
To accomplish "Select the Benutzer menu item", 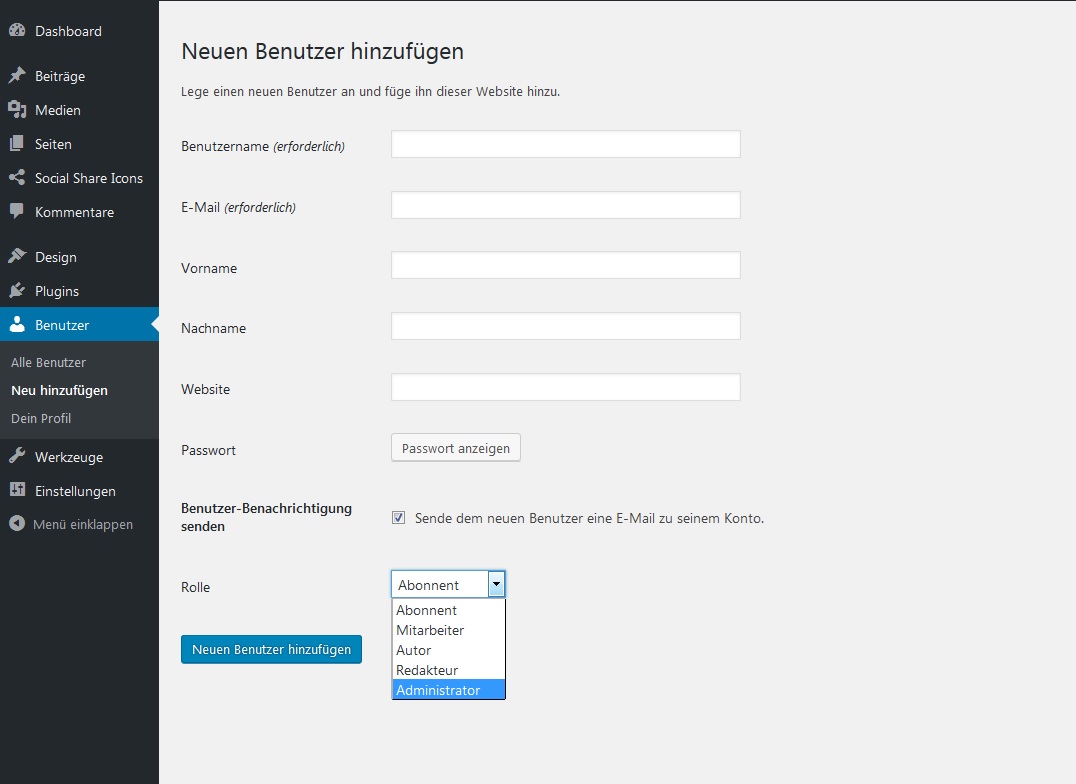I will 79,325.
